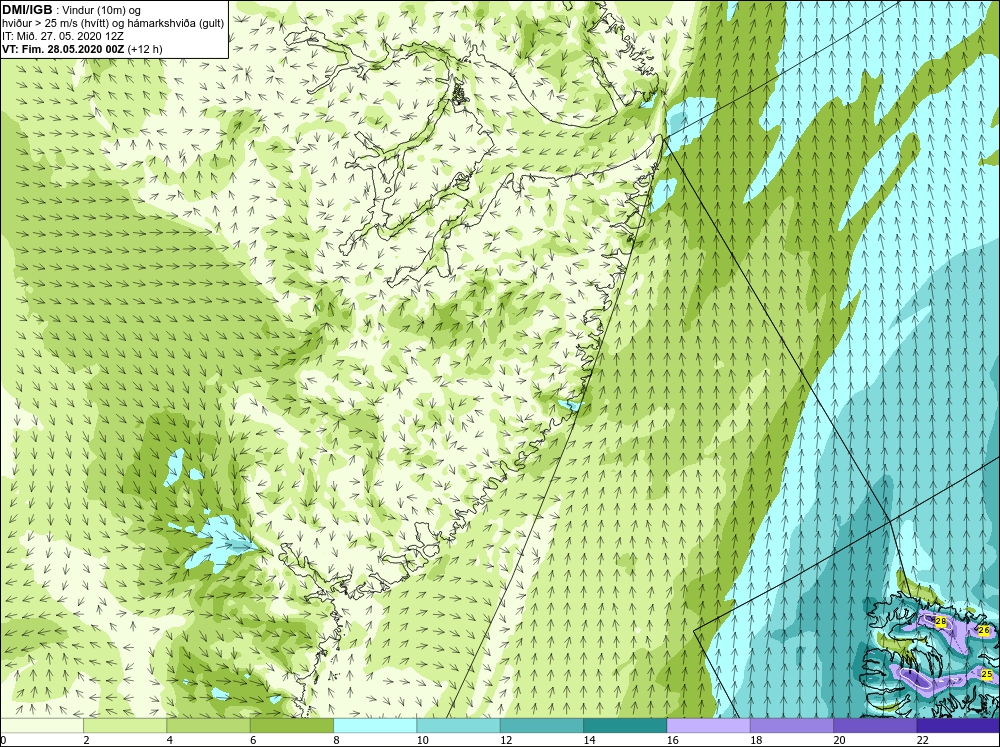Click the 'IT: Mið. 27. 05. 2020 12Z' text
Viewport: 1000px width, 747px height.
click(x=62, y=36)
